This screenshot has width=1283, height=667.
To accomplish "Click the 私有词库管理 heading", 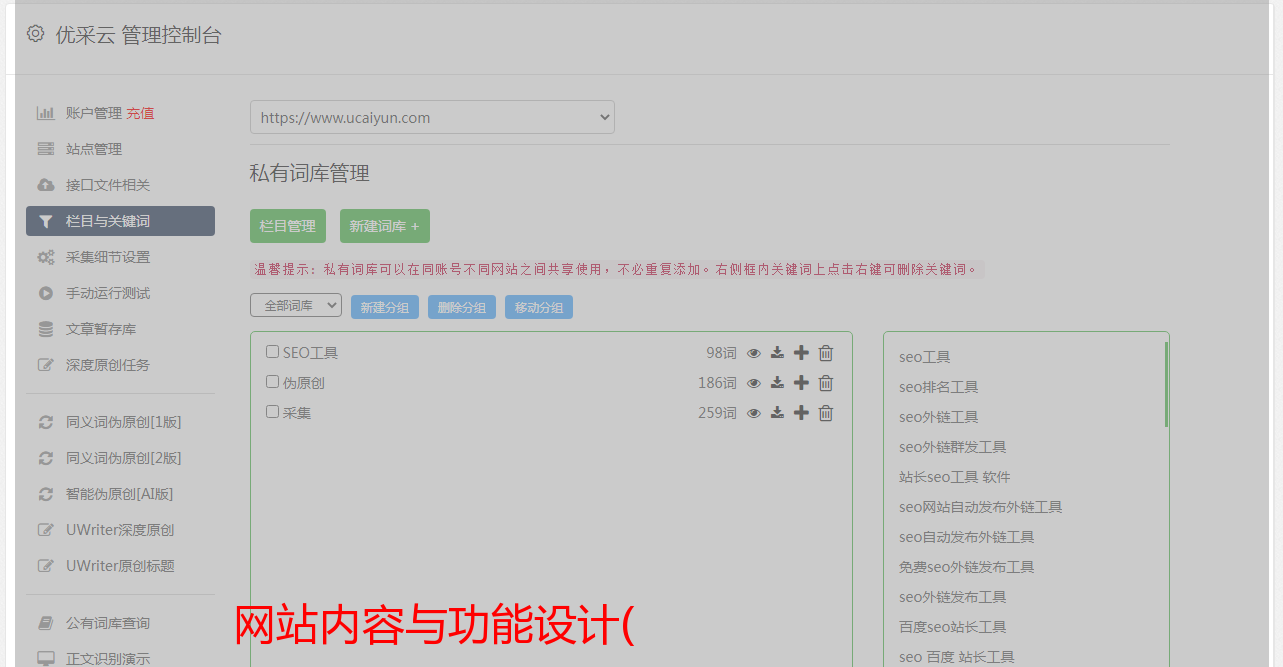I will tap(310, 173).
